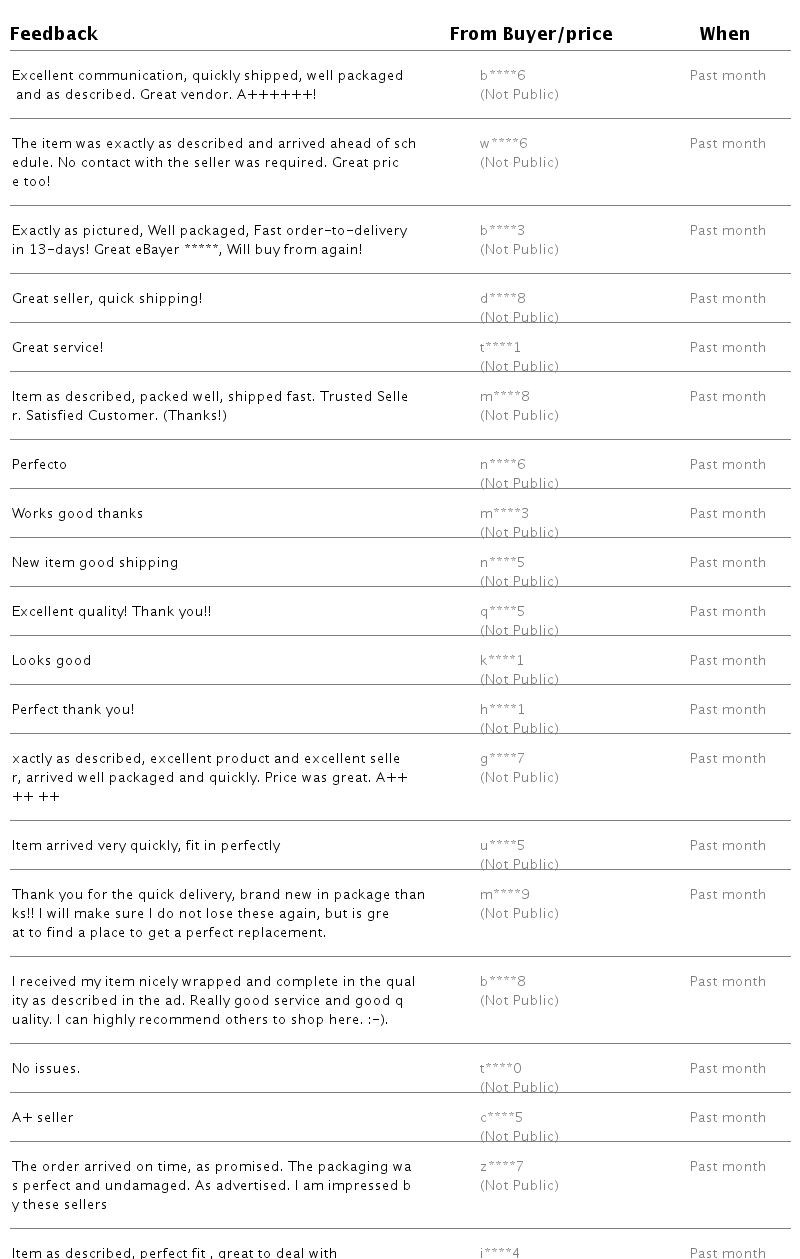Click the 'No issues.' feedback comment

pos(46,1068)
